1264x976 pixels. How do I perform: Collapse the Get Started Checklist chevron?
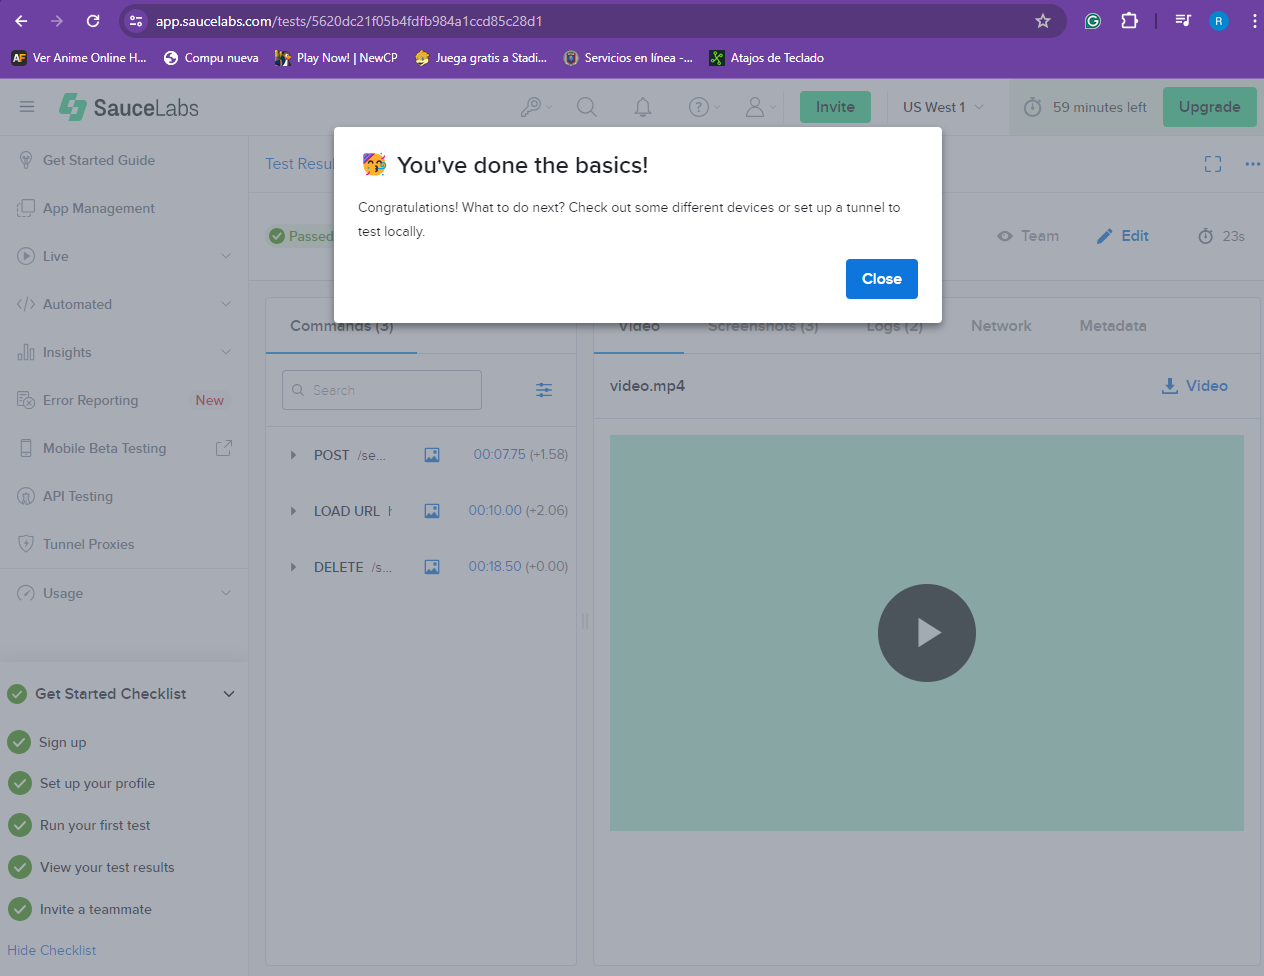(229, 694)
